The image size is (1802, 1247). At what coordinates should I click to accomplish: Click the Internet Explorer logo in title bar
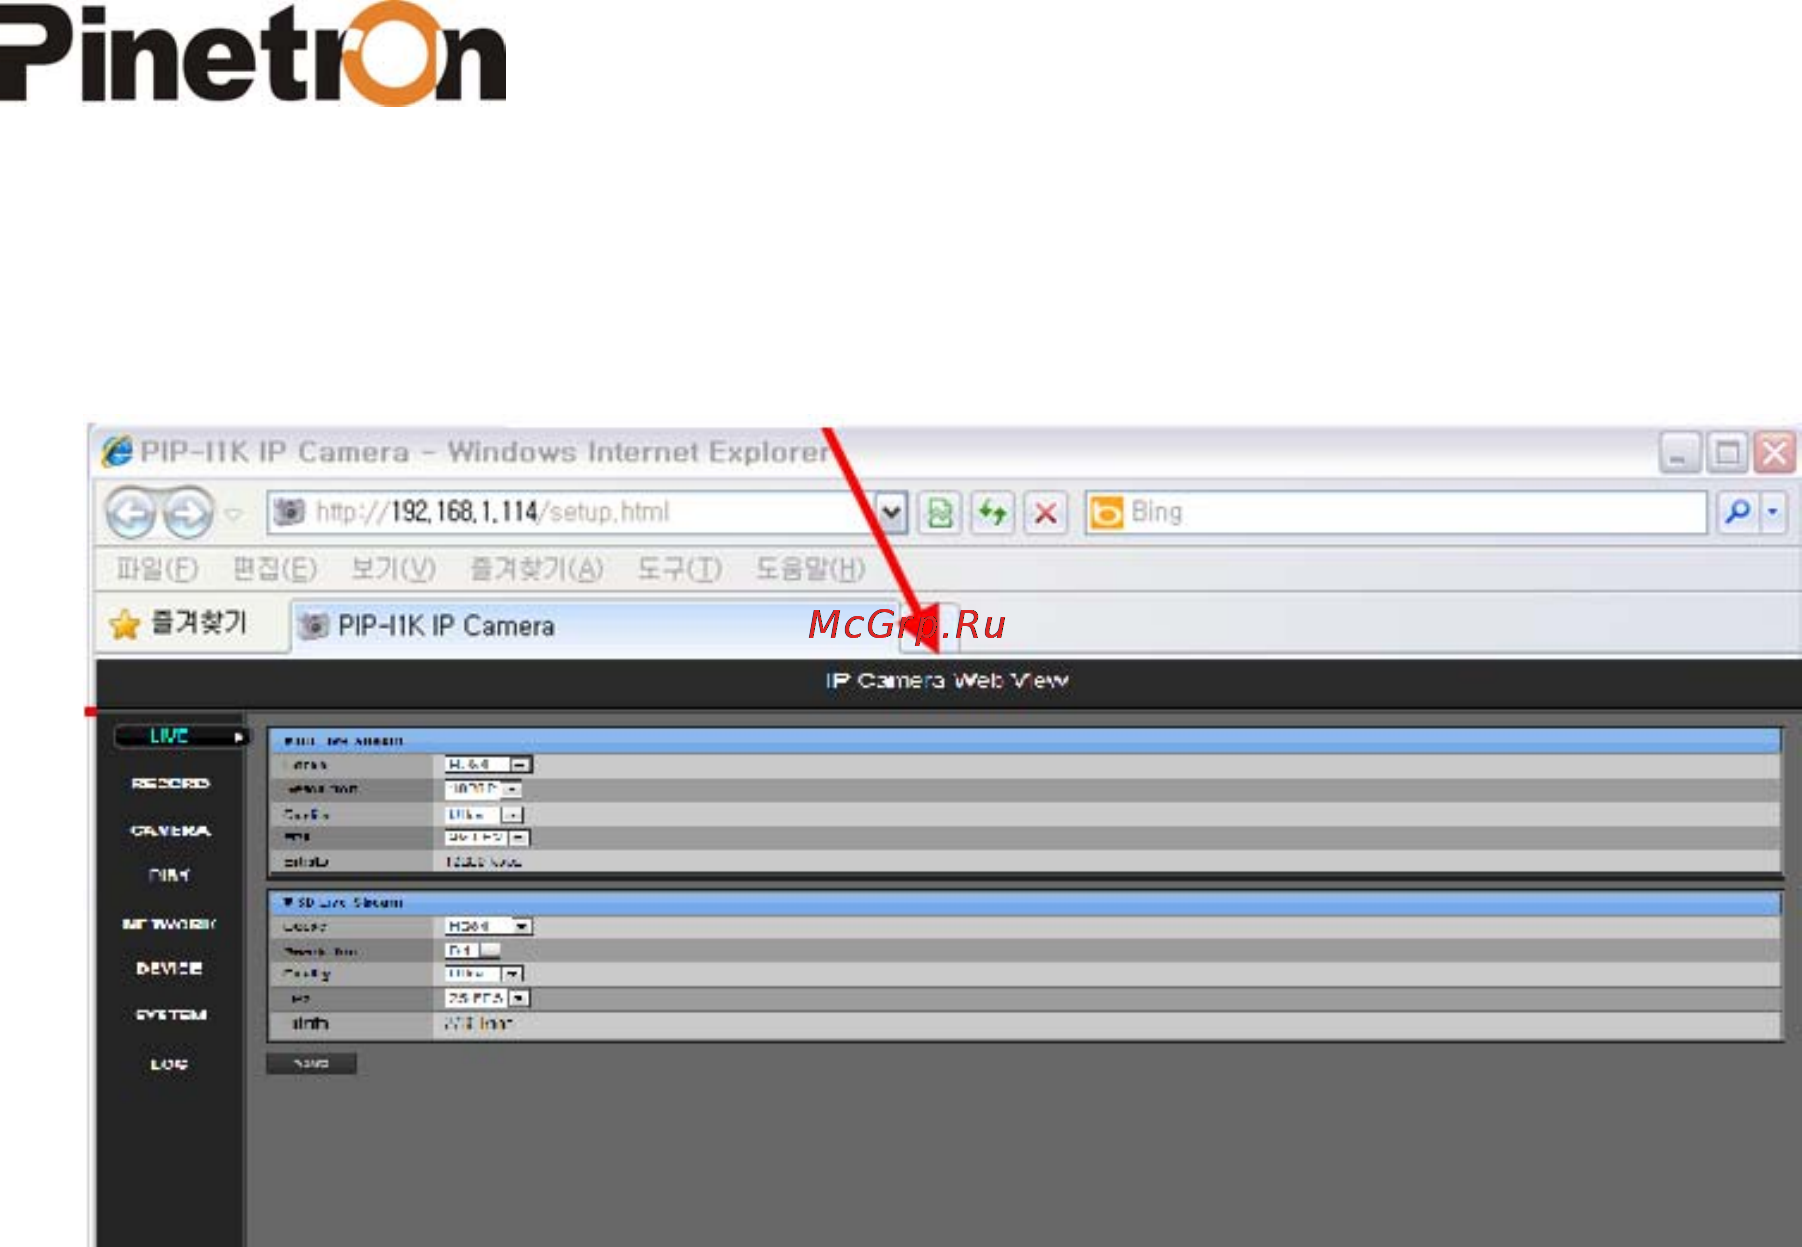pyautogui.click(x=117, y=451)
